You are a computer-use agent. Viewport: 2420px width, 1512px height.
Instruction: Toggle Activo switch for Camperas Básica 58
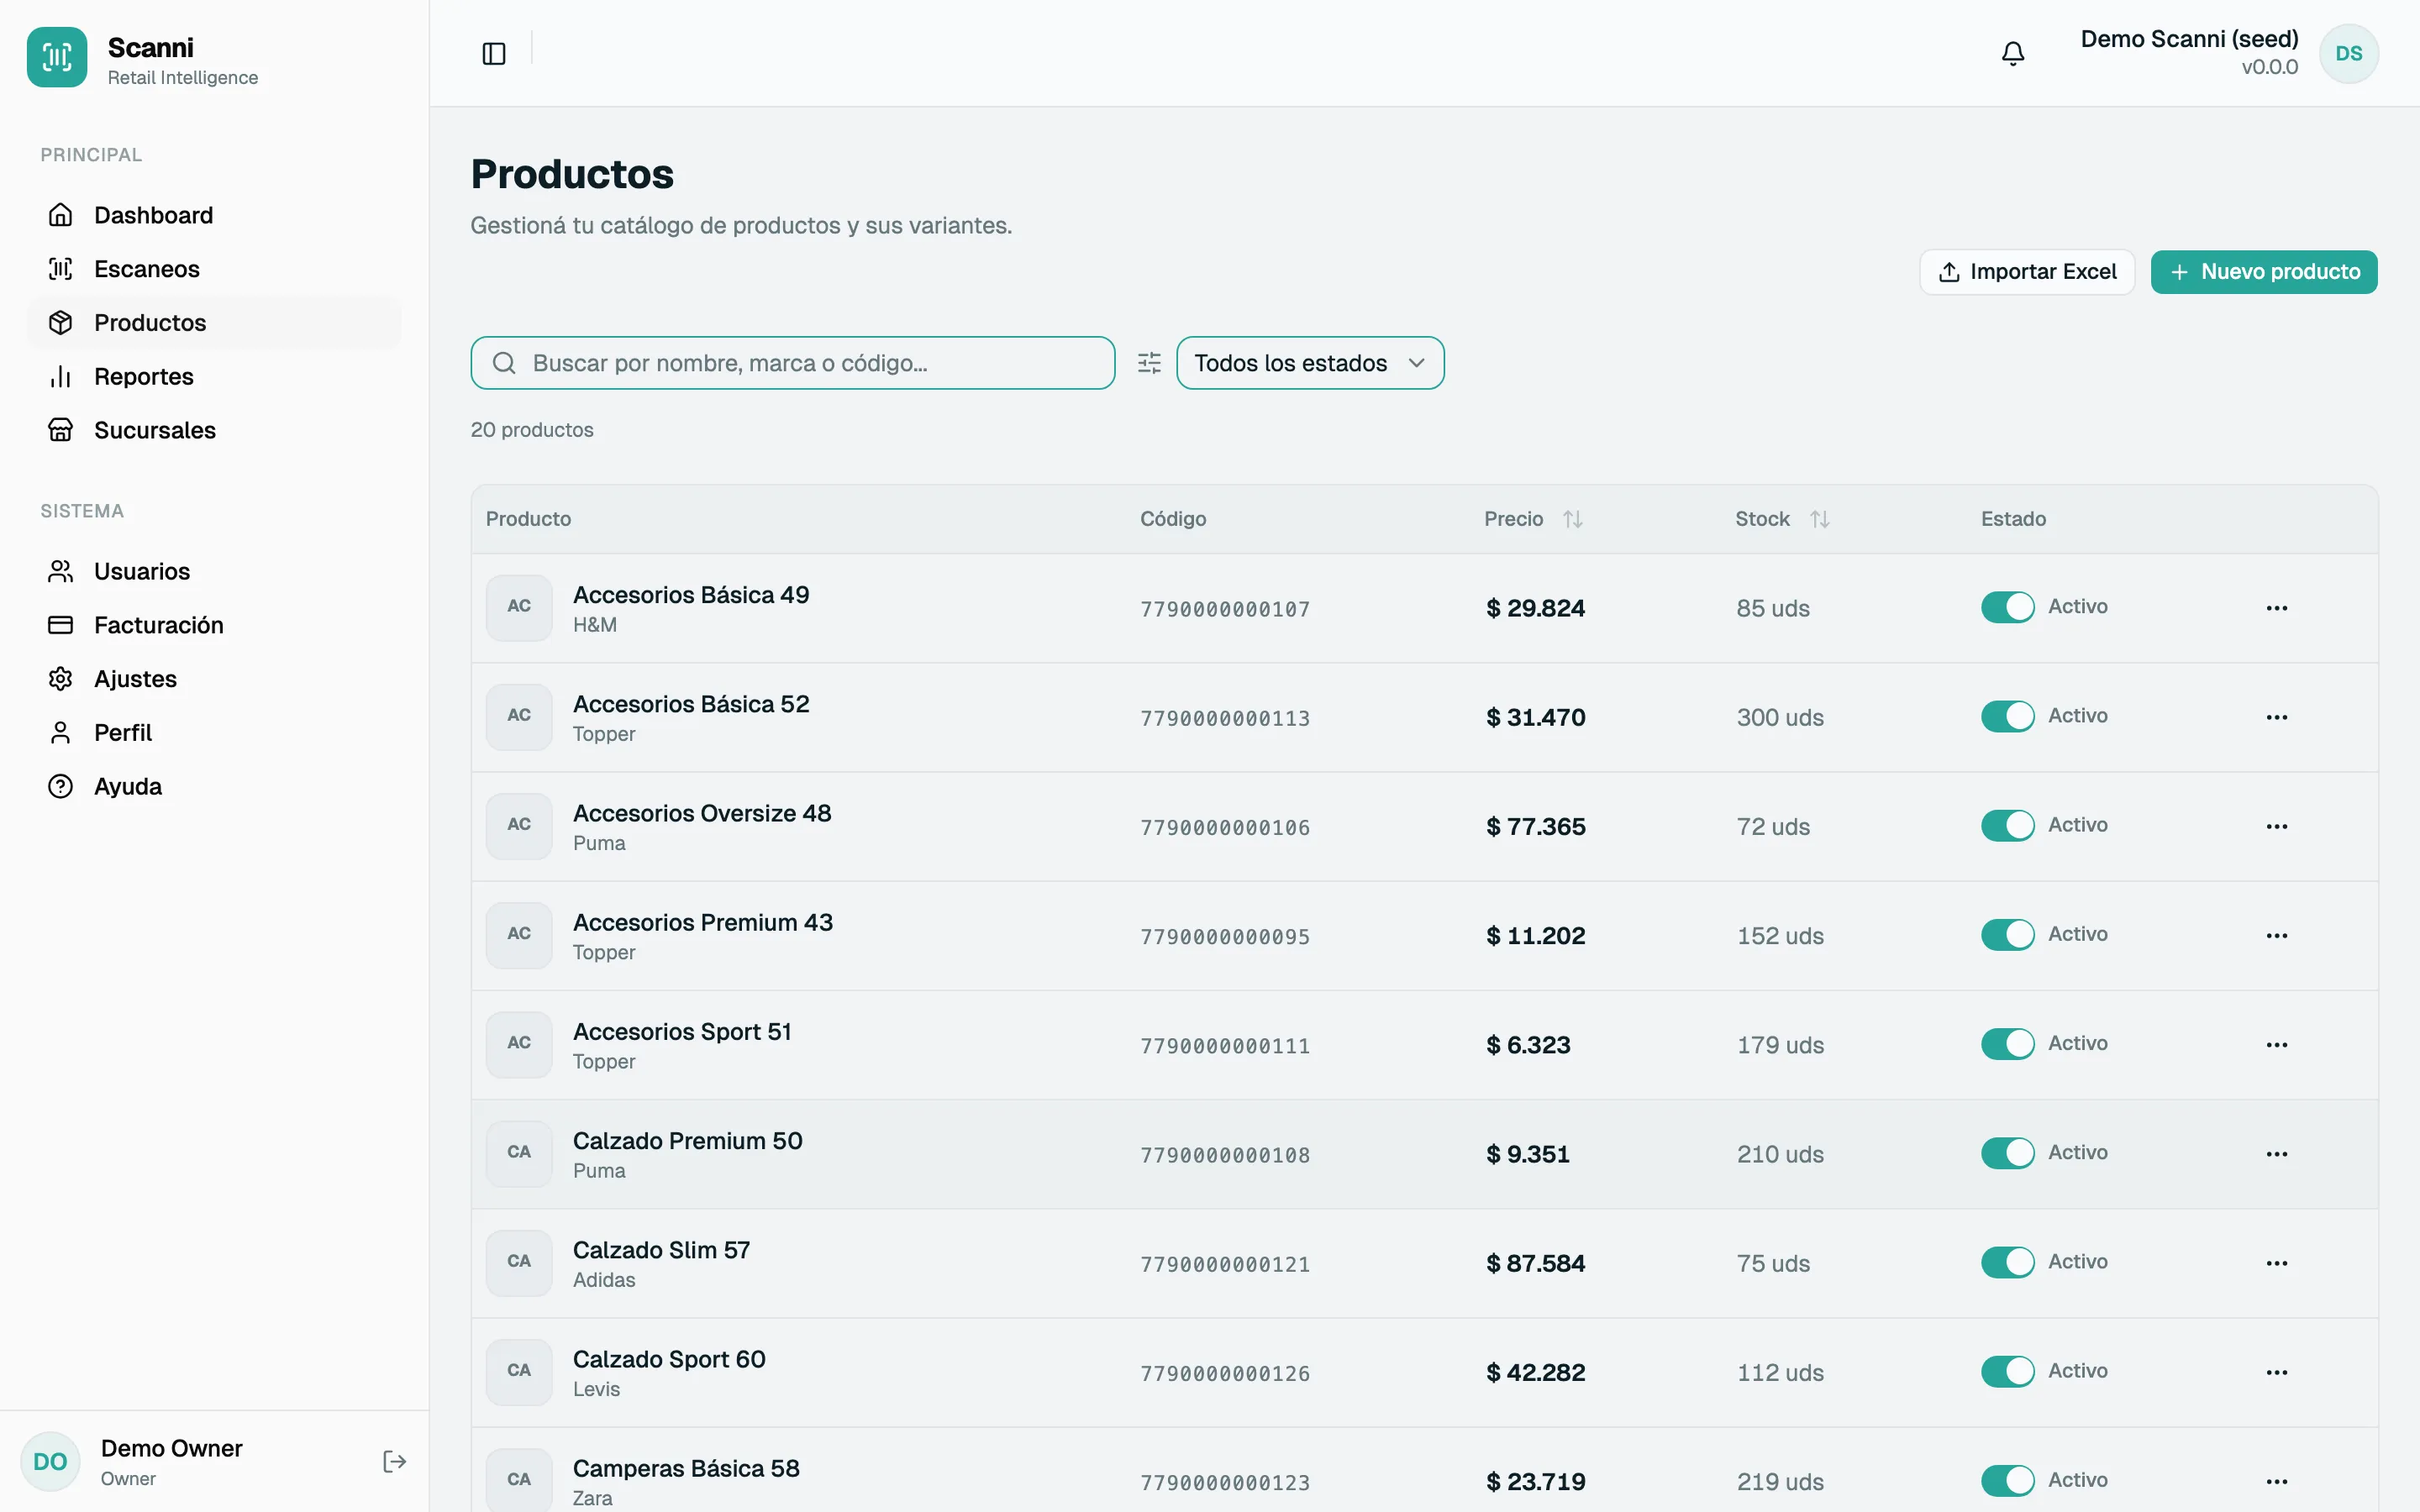click(2007, 1480)
